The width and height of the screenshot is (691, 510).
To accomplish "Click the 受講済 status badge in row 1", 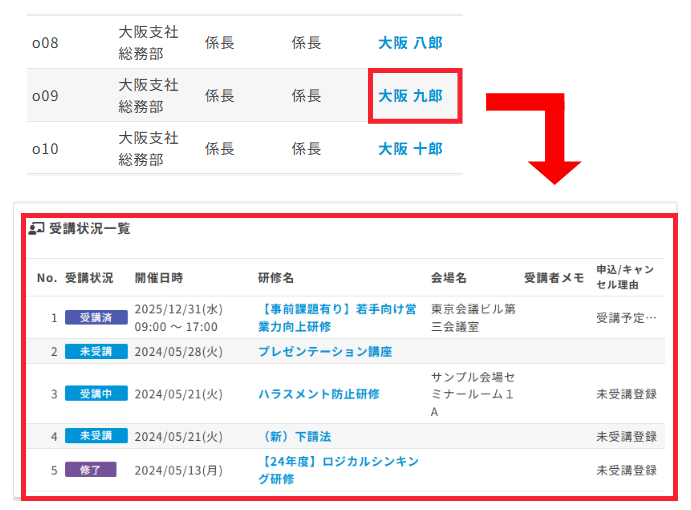I will [x=96, y=317].
